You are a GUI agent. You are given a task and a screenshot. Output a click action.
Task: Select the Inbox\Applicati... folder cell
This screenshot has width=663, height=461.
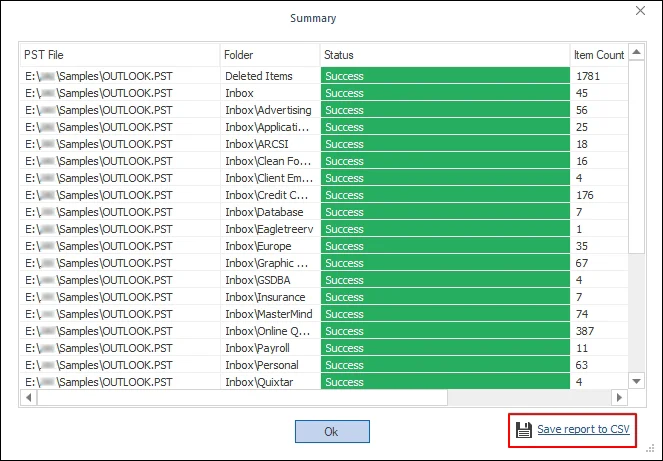270,127
